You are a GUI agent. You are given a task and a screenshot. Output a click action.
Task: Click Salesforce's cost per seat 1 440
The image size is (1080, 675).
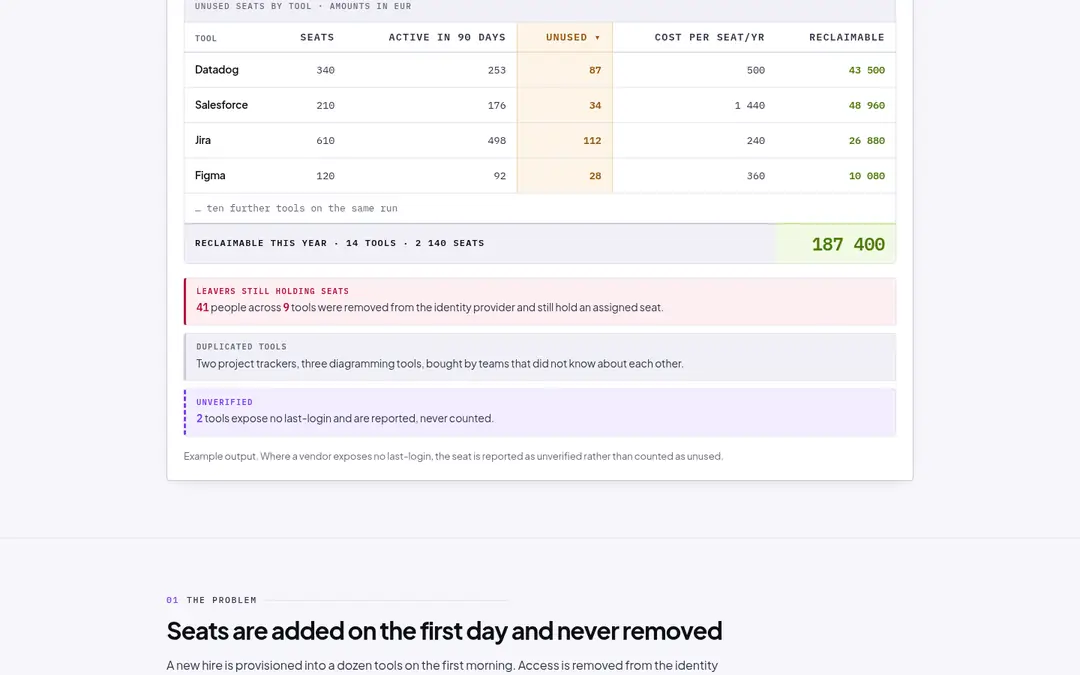pos(749,105)
